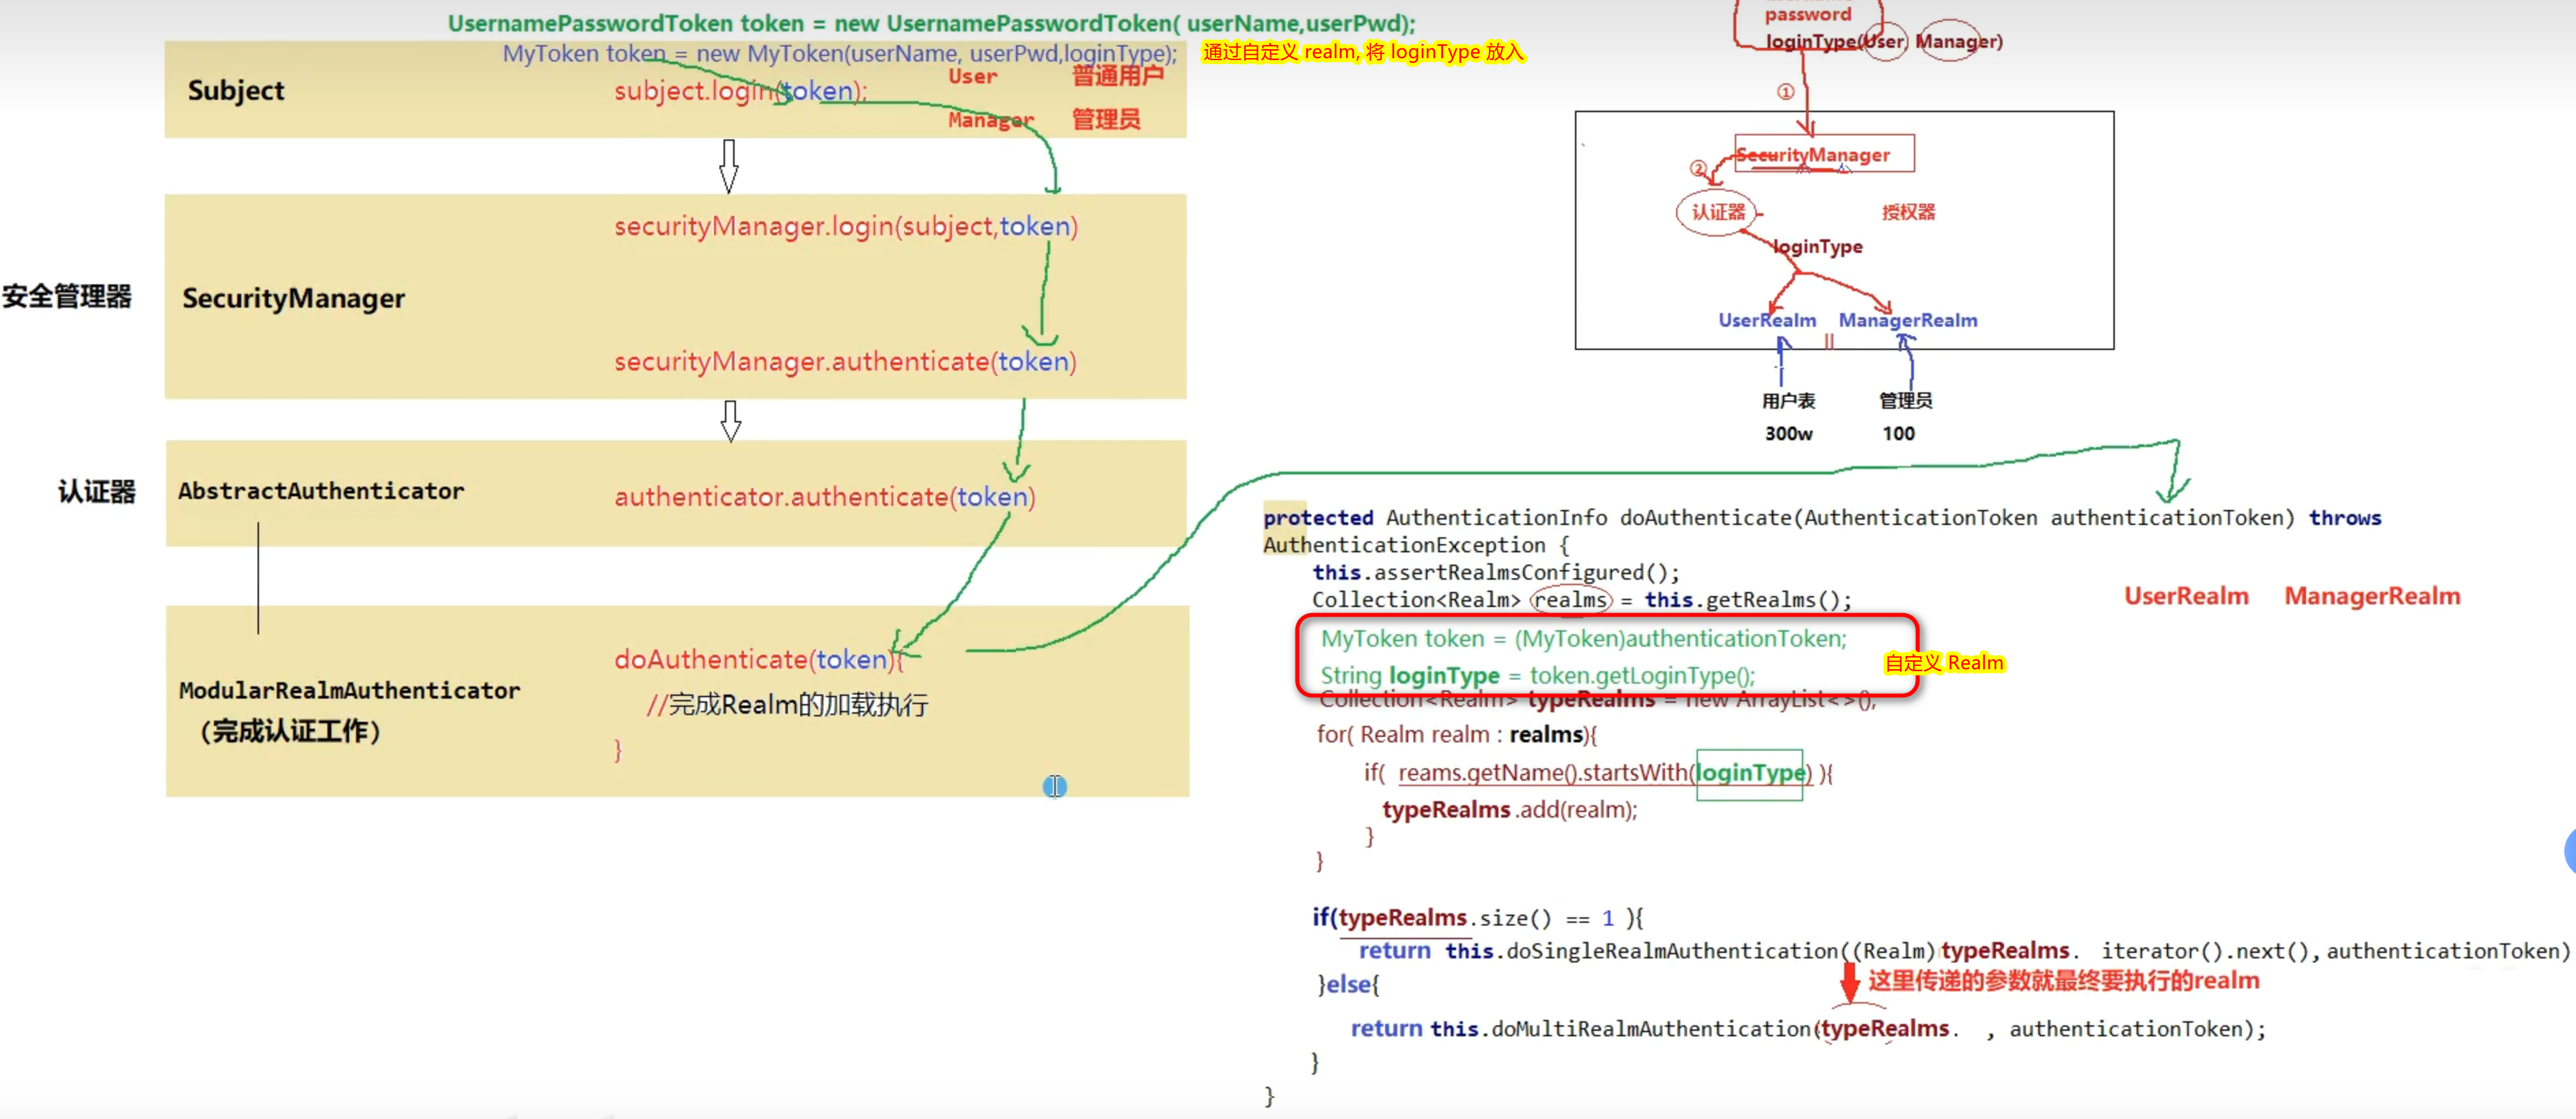Click the red '普通用户' label
The image size is (2576, 1119).
tap(1118, 76)
